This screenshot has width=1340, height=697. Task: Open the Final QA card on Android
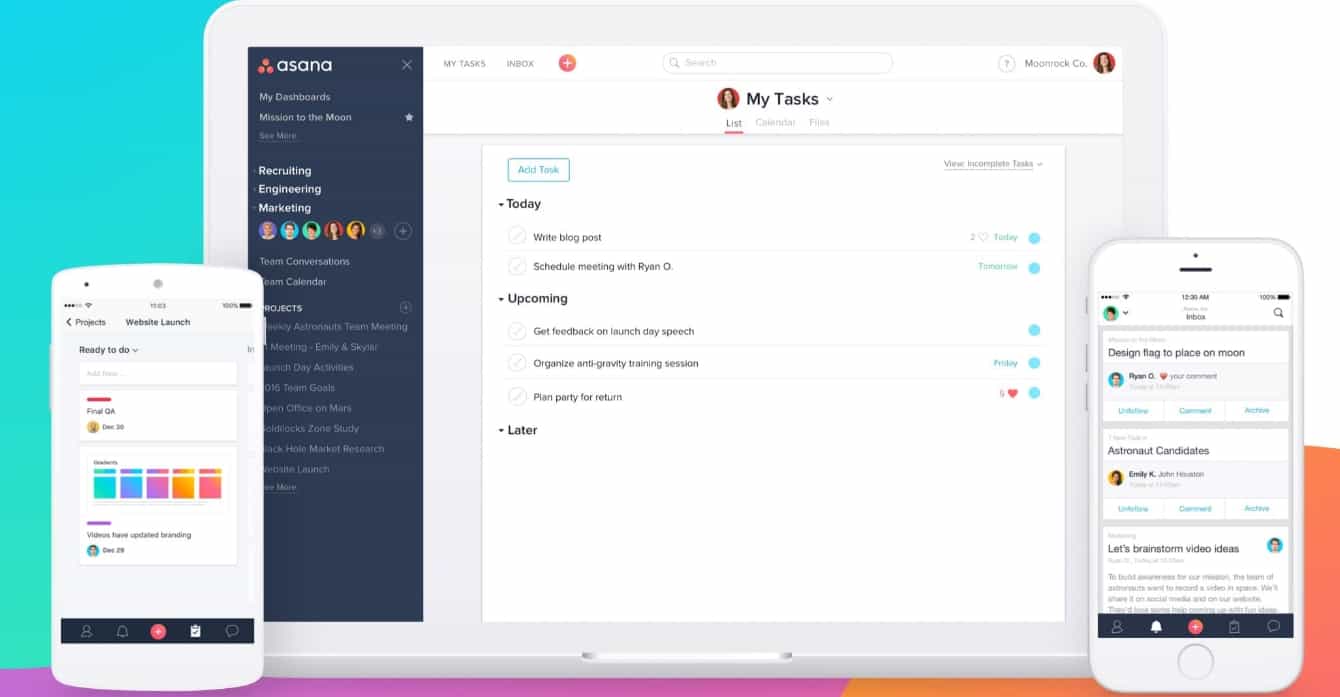pyautogui.click(x=158, y=415)
